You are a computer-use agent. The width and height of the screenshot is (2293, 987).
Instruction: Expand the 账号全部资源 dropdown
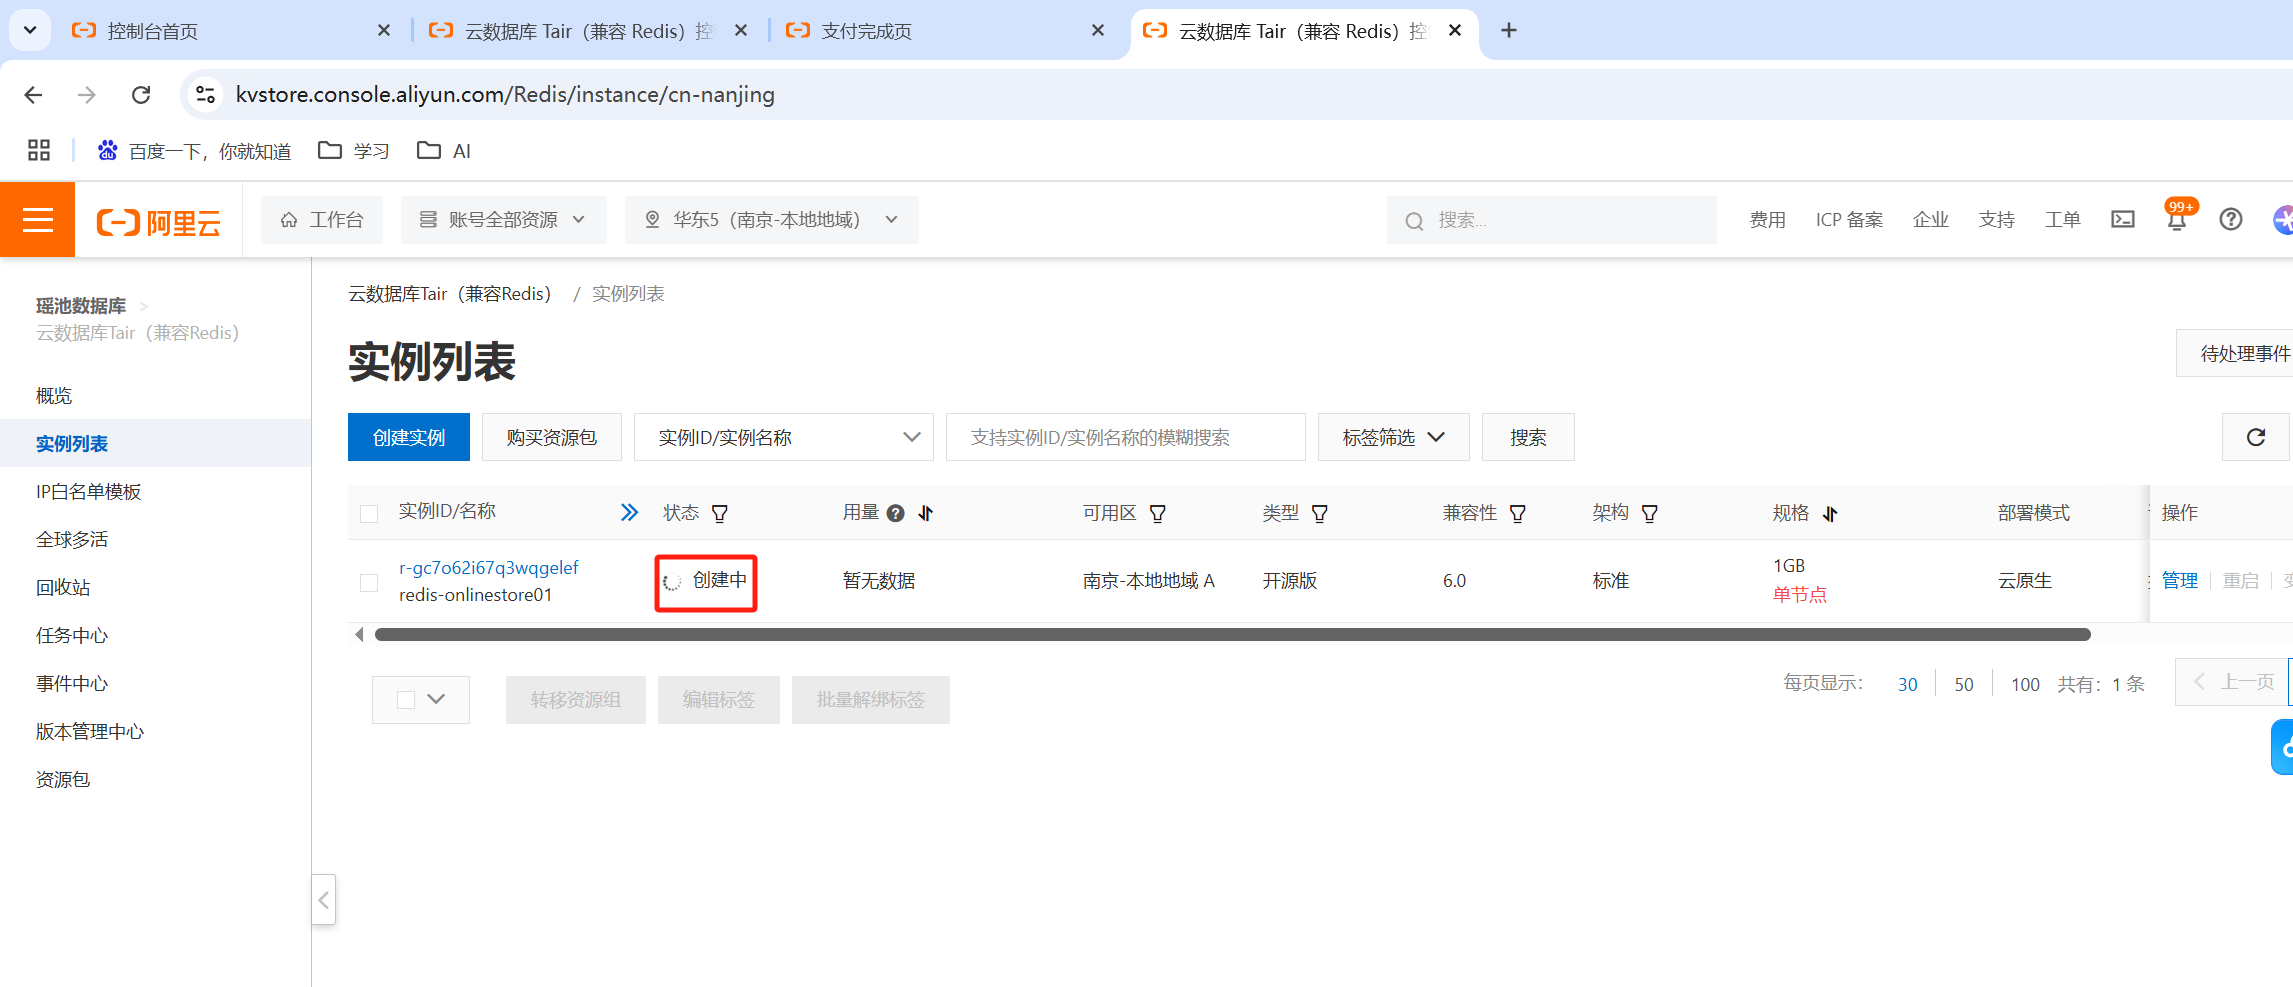pos(504,220)
